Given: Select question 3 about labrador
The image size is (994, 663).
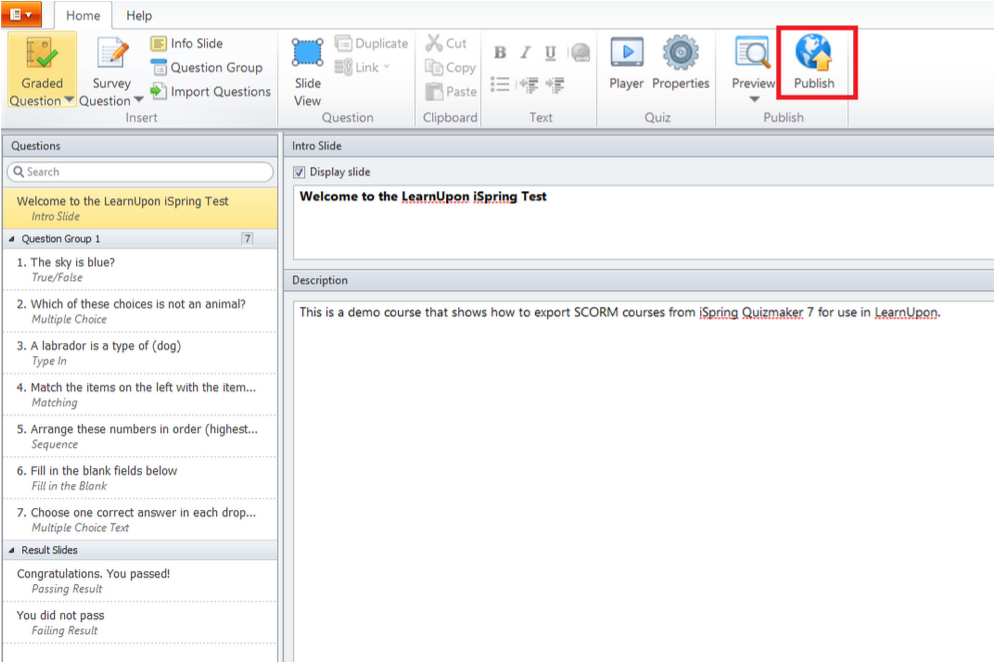Looking at the screenshot, I should click(x=140, y=353).
